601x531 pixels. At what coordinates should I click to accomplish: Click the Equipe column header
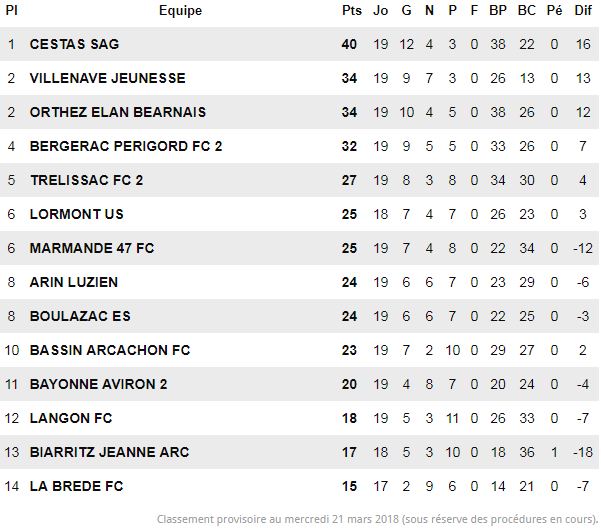(x=181, y=11)
